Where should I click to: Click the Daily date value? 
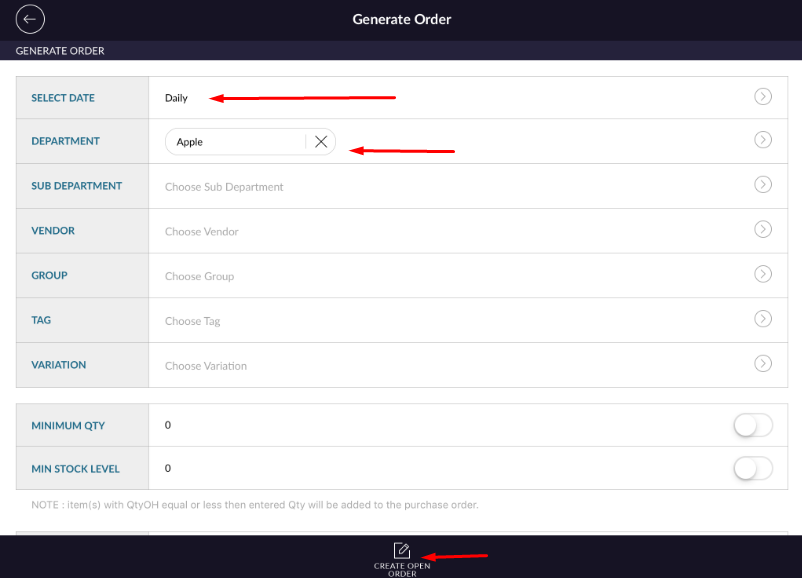point(177,98)
